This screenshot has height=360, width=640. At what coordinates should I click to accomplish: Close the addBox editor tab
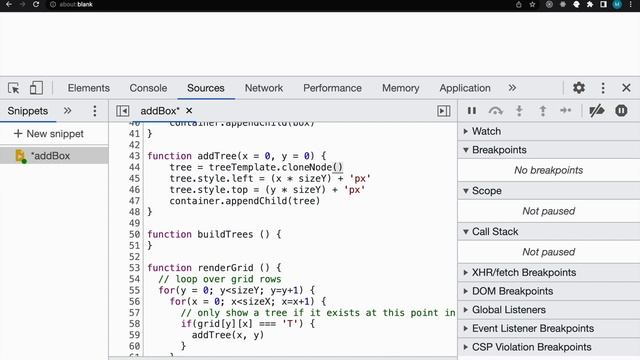(x=189, y=111)
